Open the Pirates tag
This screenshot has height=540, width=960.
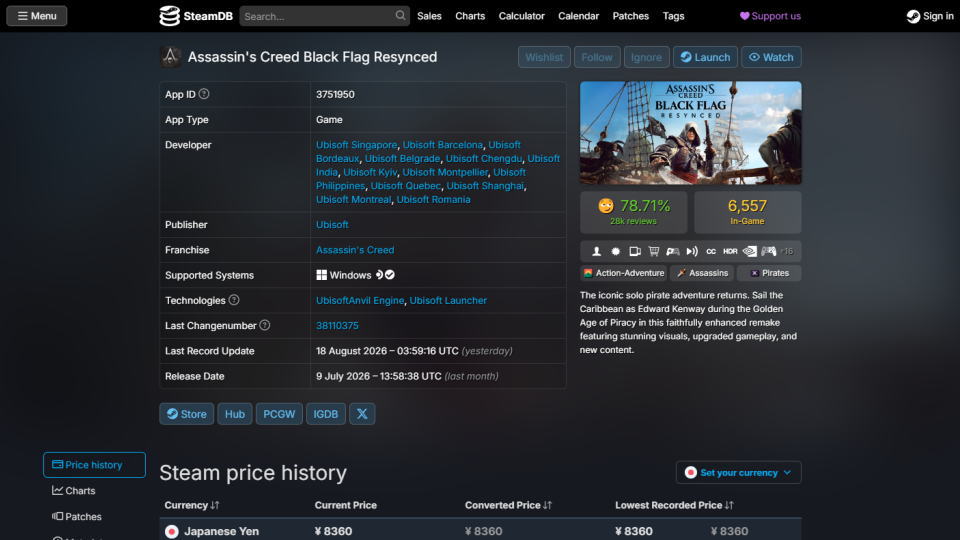pyautogui.click(x=769, y=273)
